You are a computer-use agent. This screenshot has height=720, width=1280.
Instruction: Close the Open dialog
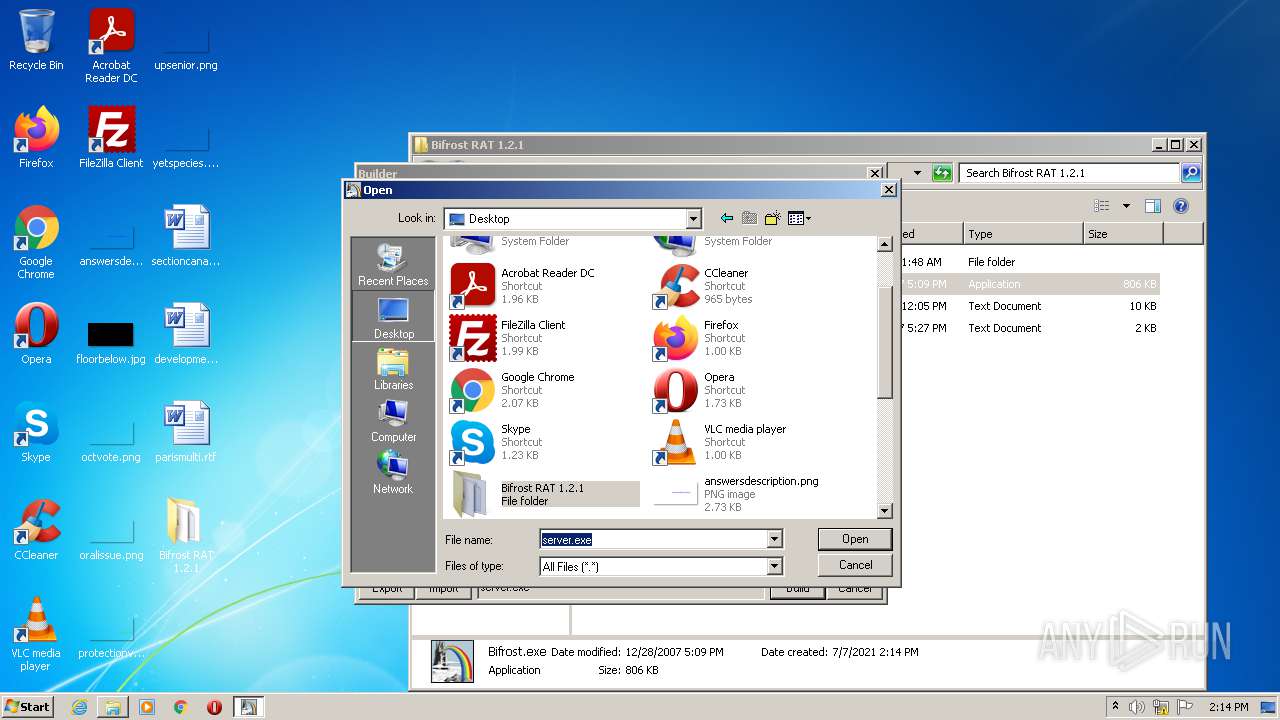(x=888, y=190)
